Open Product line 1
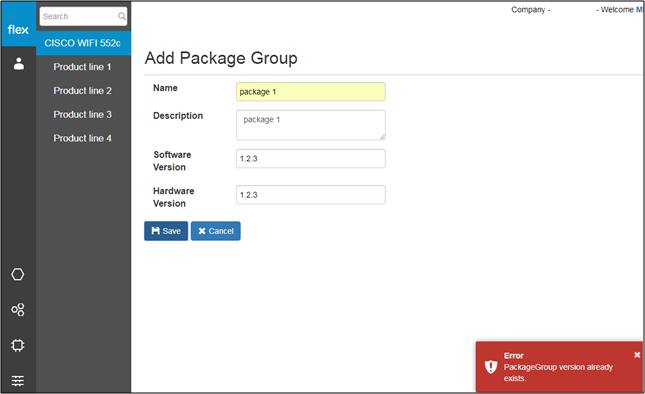Screen dimensions: 645x394 (x=82, y=67)
